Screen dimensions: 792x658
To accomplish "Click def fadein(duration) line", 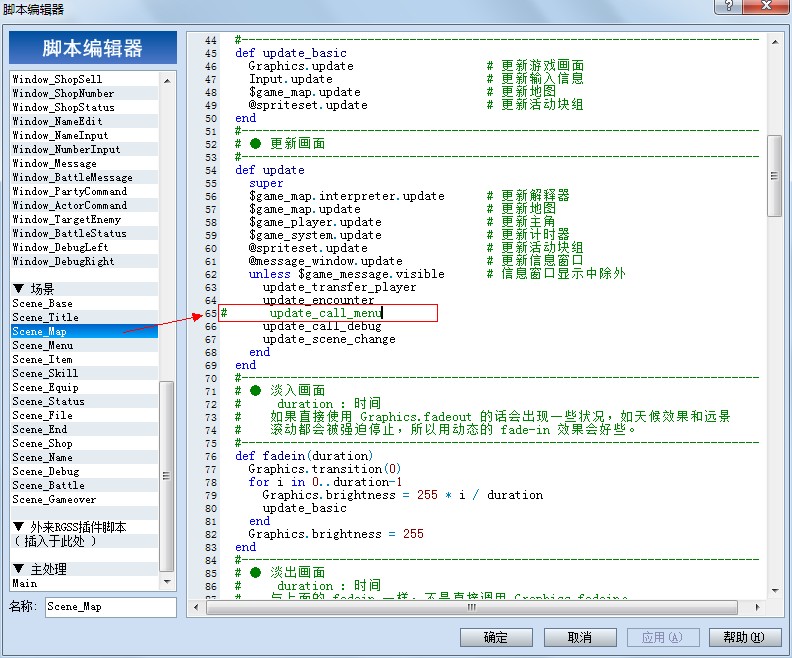I will (304, 456).
